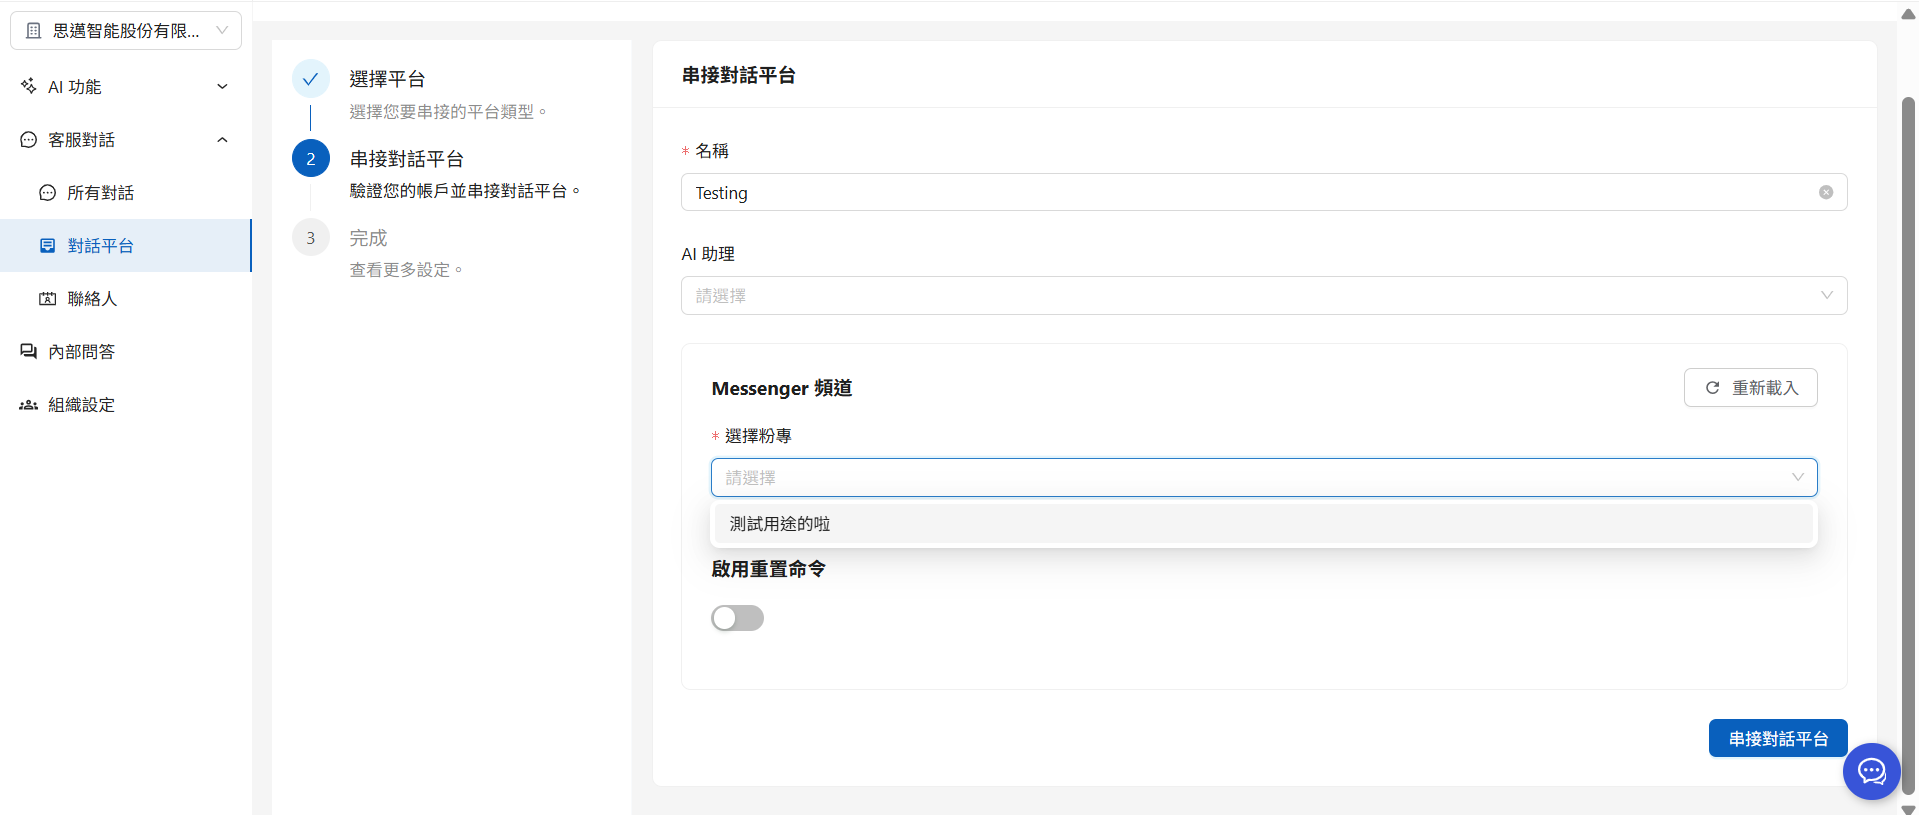Open the AI 助理 dropdown
Viewport: 1919px width, 815px height.
point(1263,296)
